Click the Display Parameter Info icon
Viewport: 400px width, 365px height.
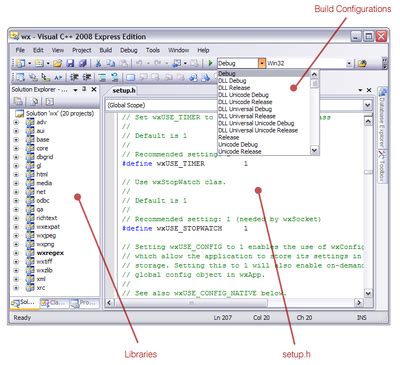pyautogui.click(x=33, y=77)
